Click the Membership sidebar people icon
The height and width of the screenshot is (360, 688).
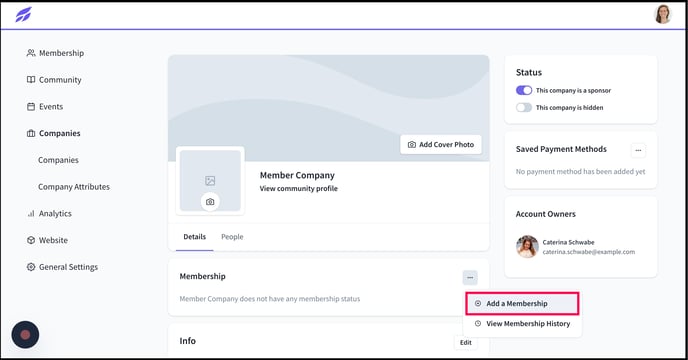(31, 53)
